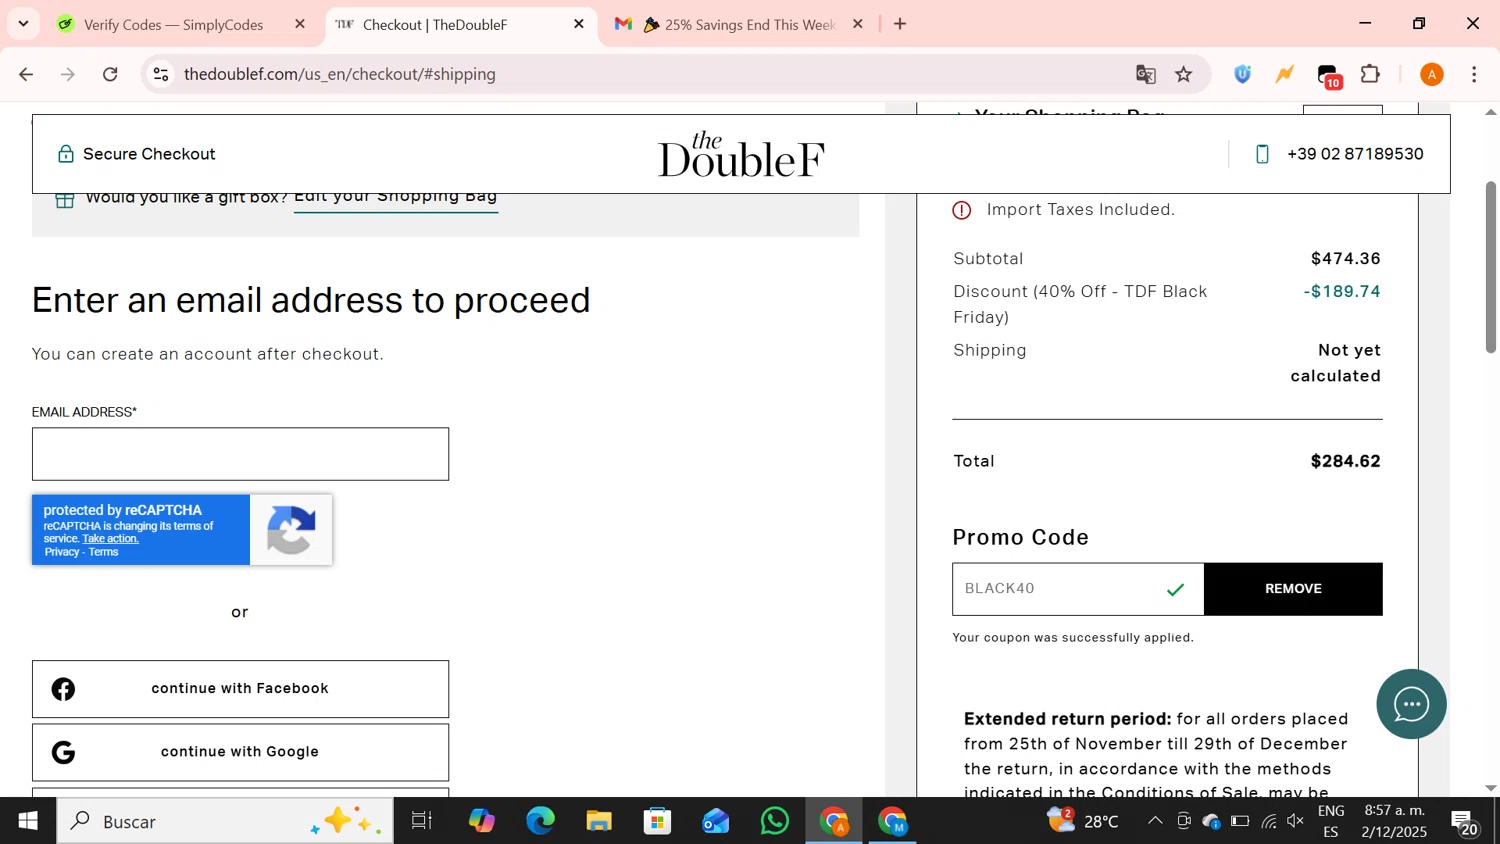1500x844 pixels.
Task: Open the Extensions puzzle icon
Action: (x=1371, y=74)
